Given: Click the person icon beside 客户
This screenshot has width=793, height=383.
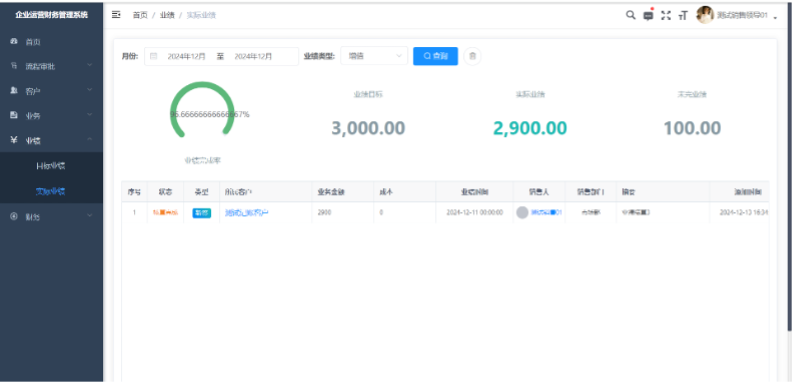Looking at the screenshot, I should (x=14, y=90).
